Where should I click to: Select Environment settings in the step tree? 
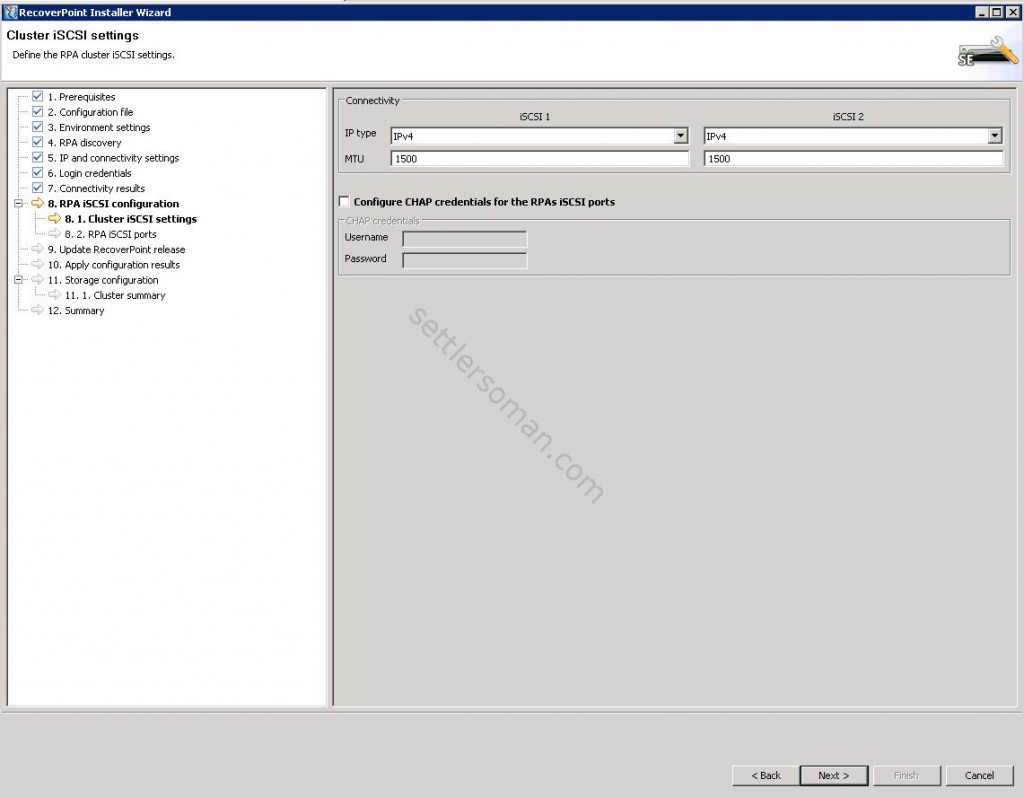coord(104,128)
